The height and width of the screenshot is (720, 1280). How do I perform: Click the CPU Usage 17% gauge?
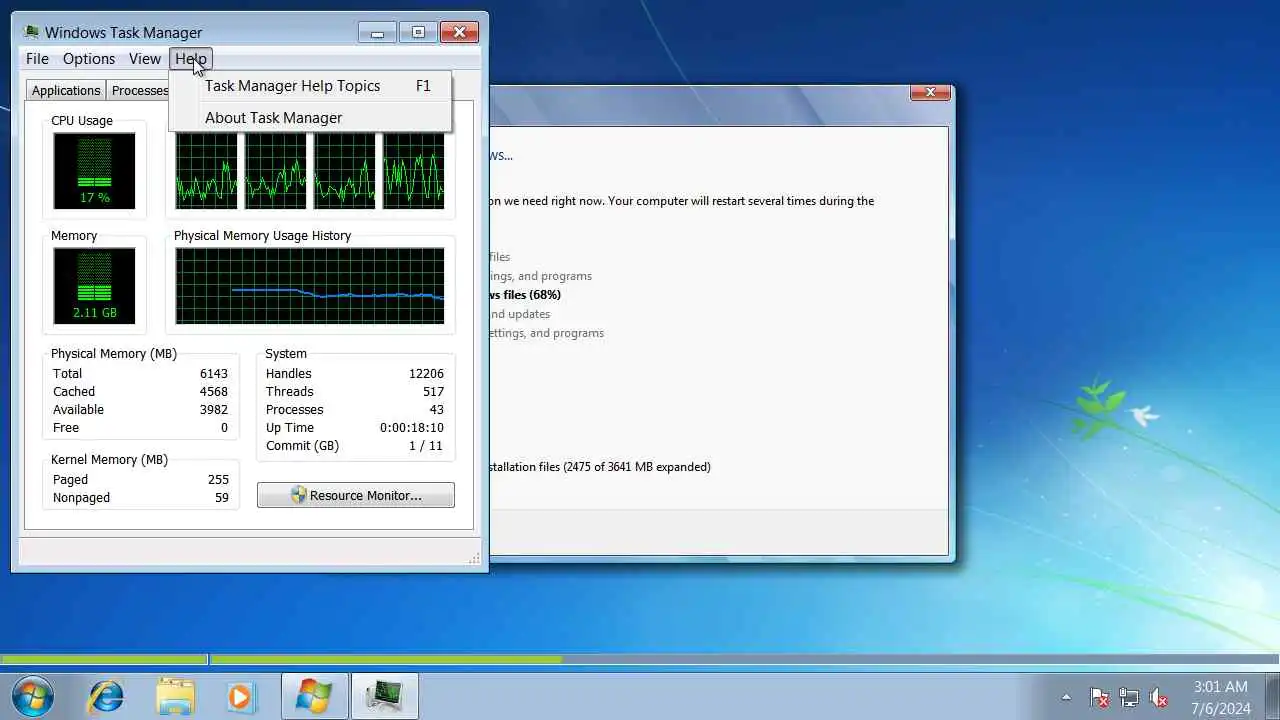[94, 171]
